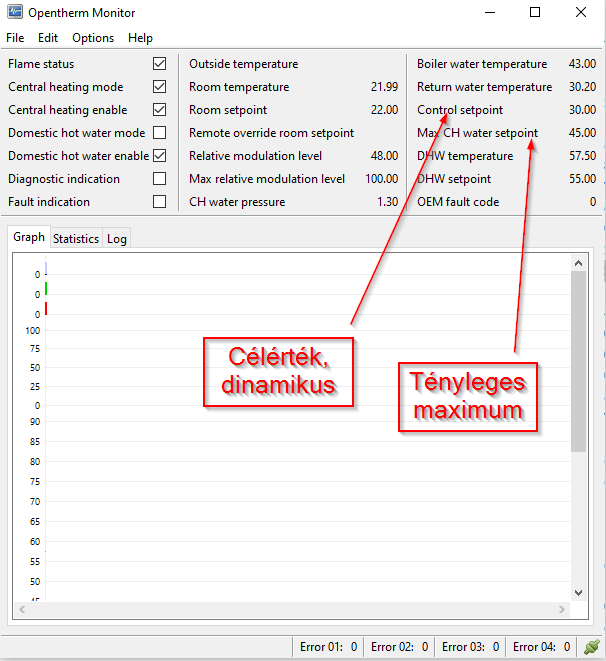Minimize the Opentherm Monitor window

(x=490, y=12)
